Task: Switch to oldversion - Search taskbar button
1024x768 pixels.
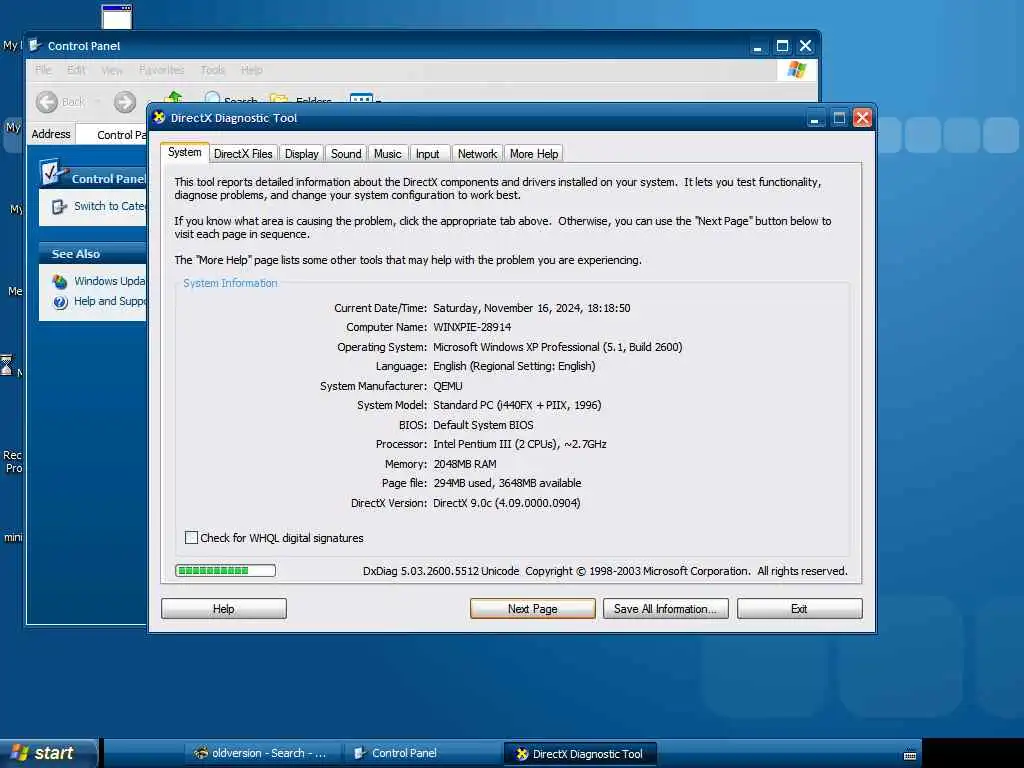Action: pyautogui.click(x=263, y=754)
